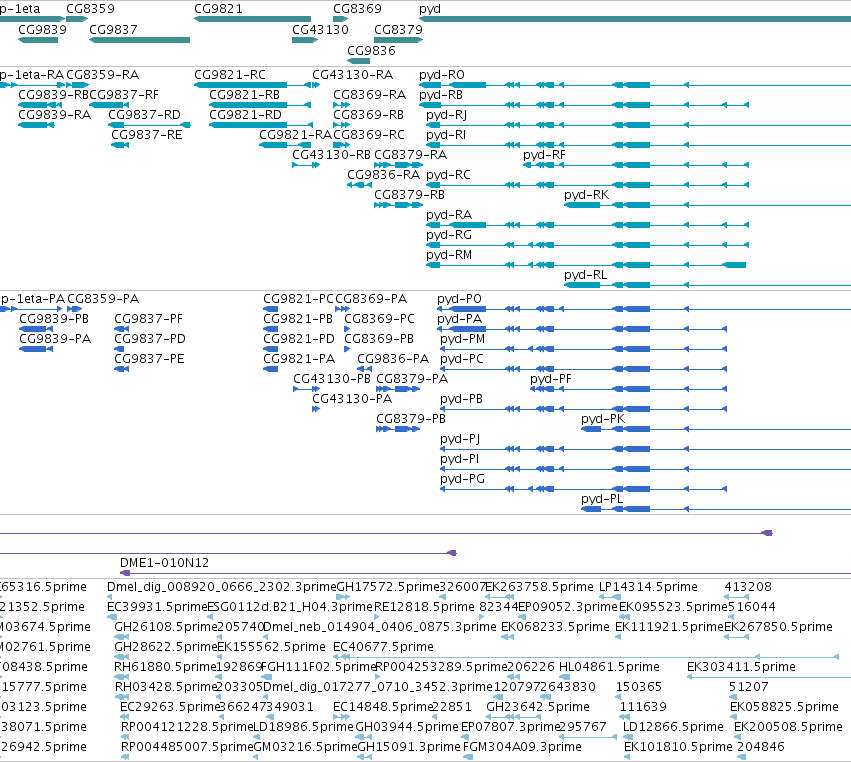Click EST label EK058825.5prime

[x=784, y=707]
